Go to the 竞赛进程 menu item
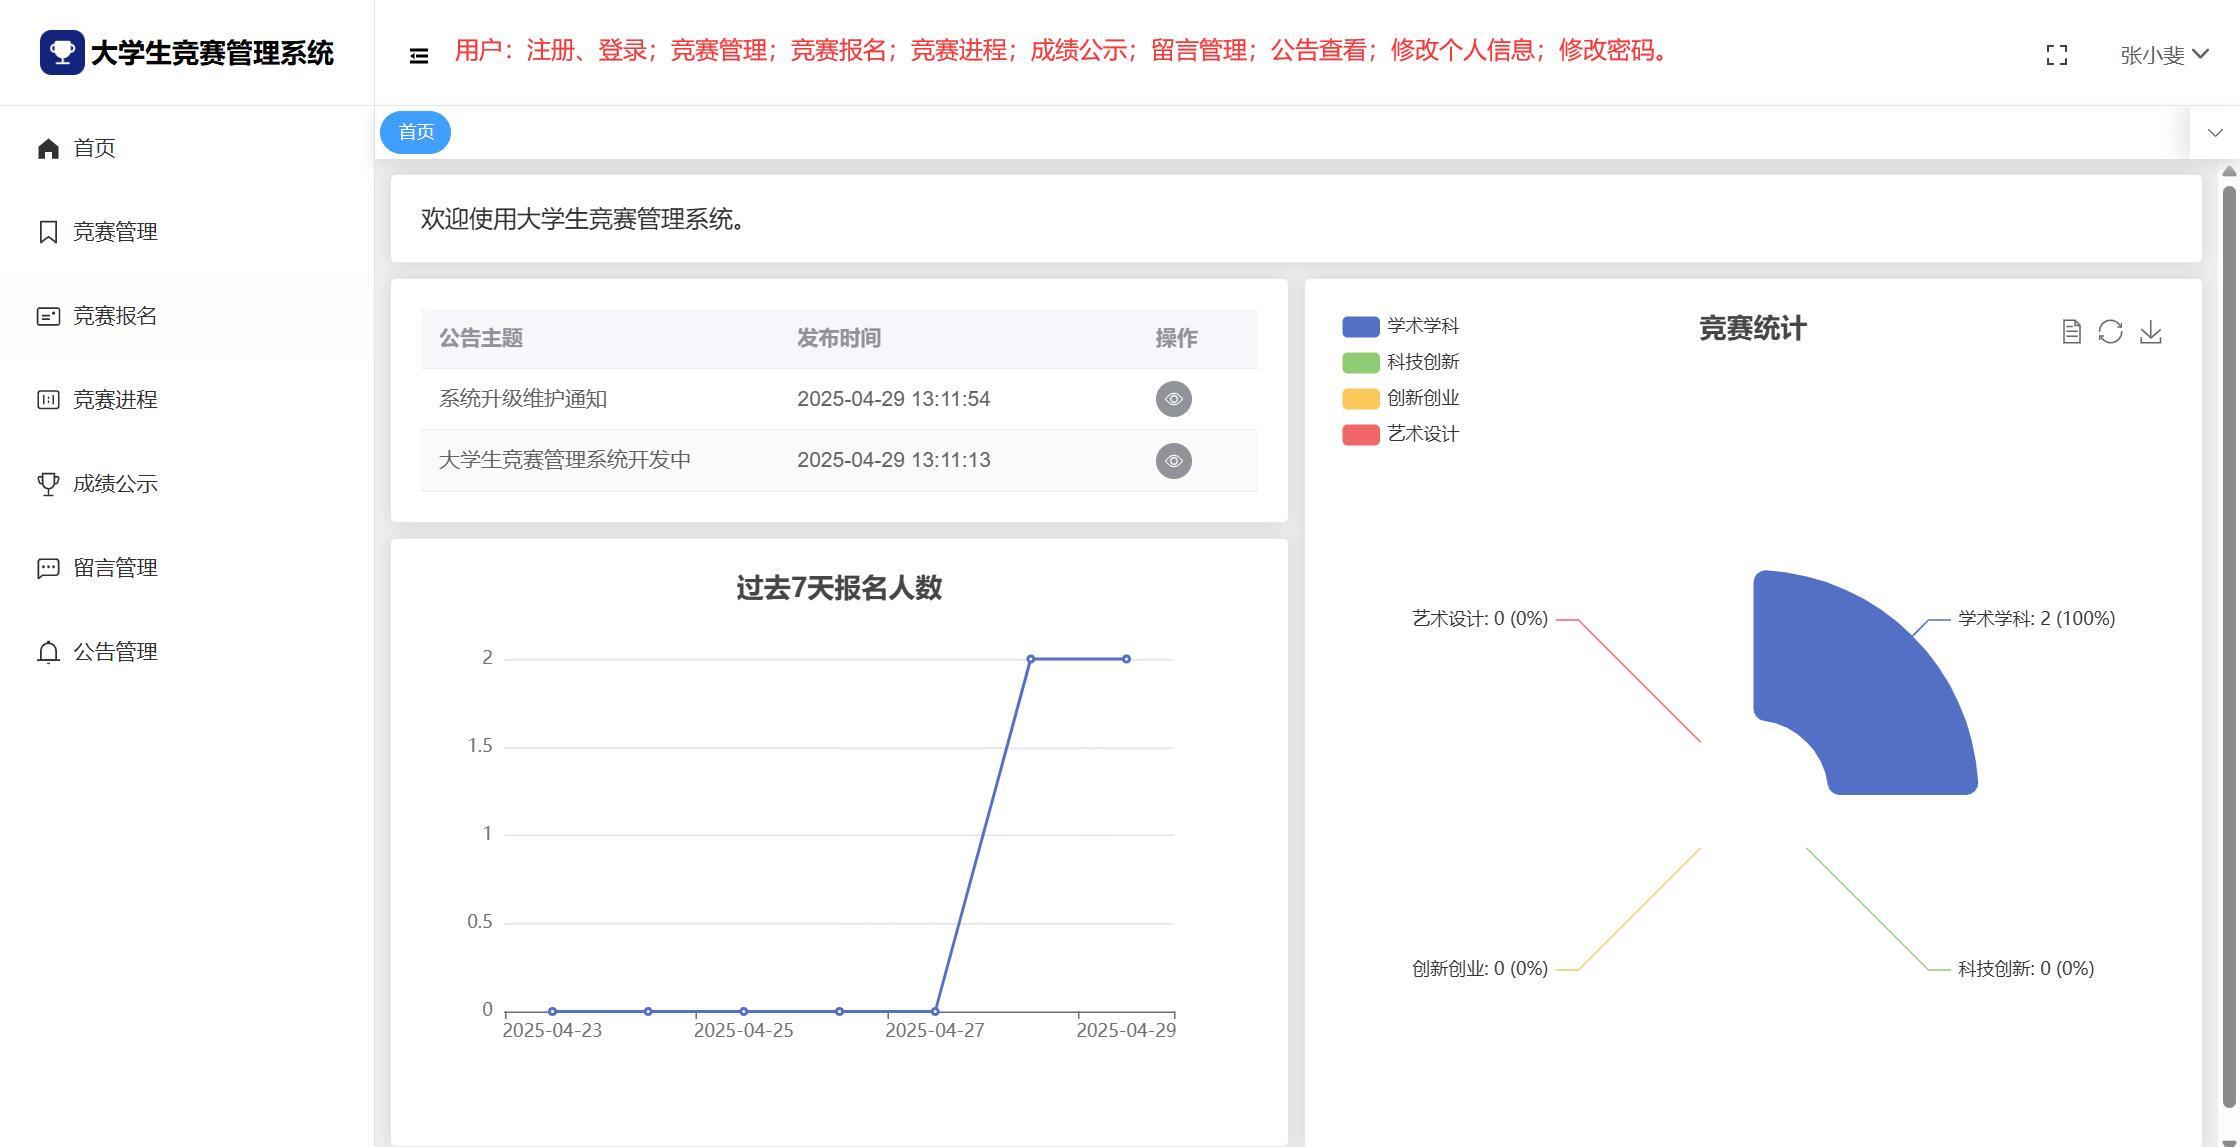The image size is (2240, 1147). 115,400
